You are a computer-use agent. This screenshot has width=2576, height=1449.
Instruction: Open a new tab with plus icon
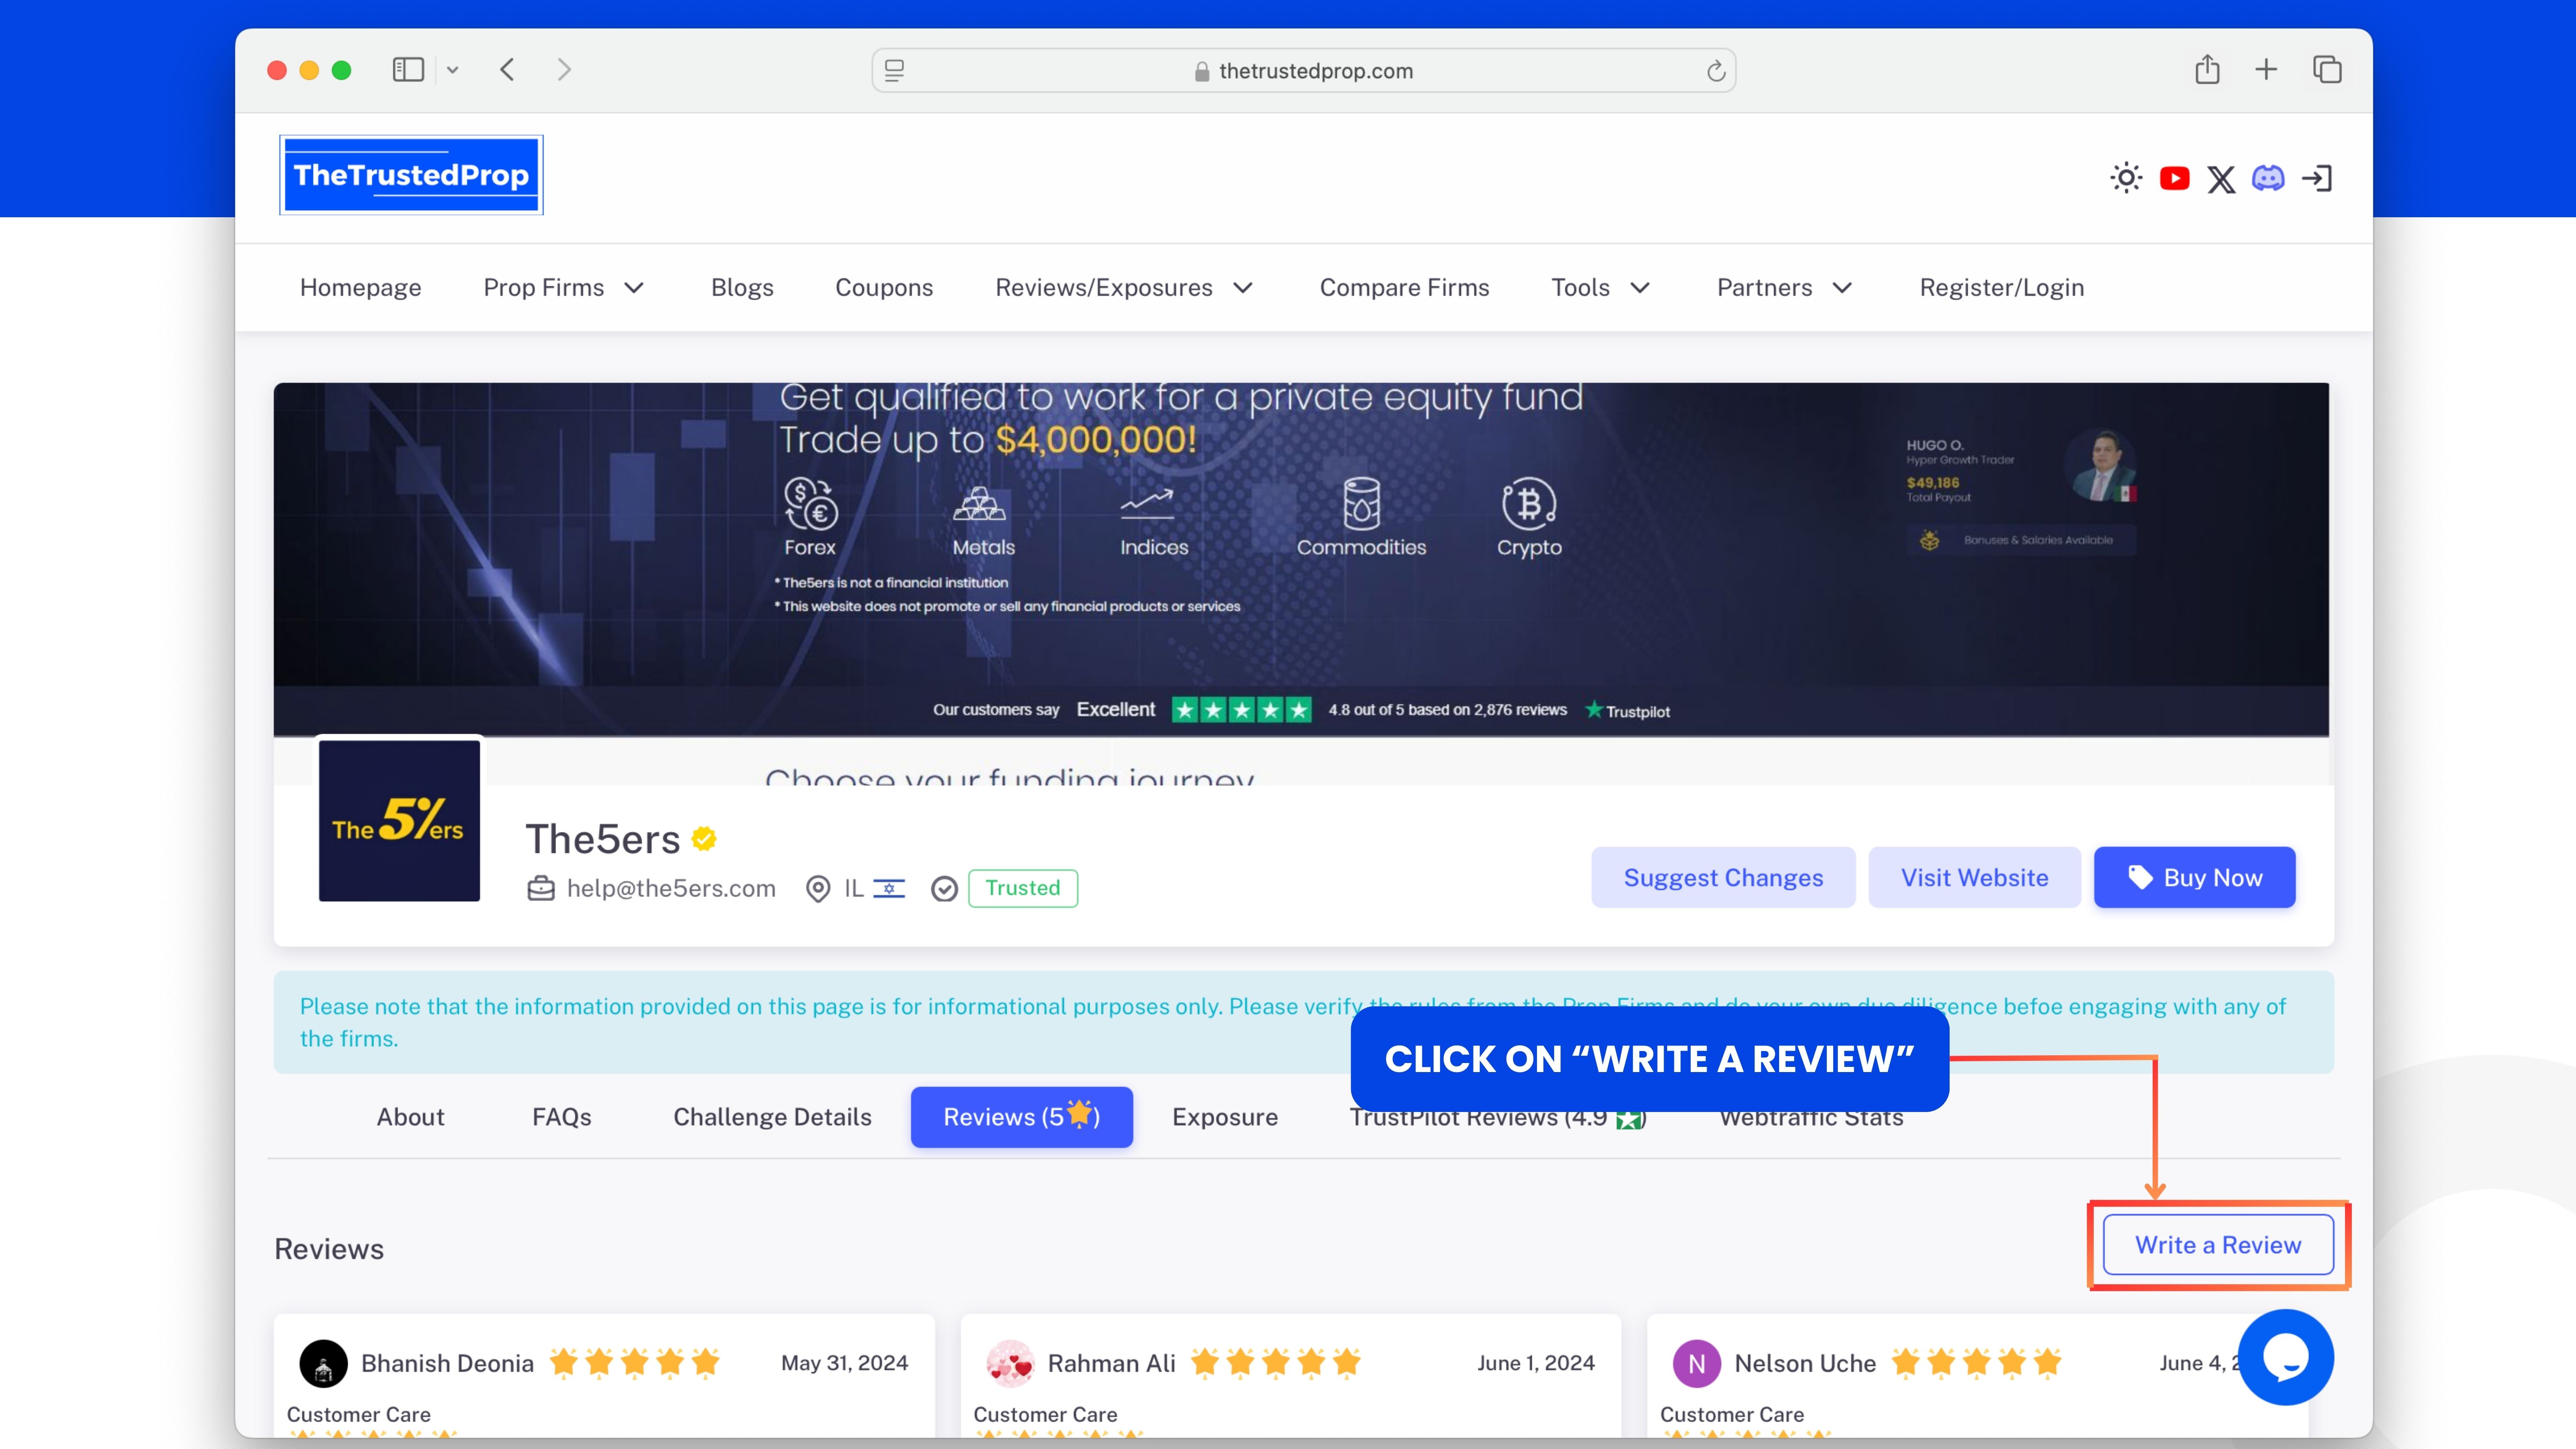click(x=2266, y=69)
